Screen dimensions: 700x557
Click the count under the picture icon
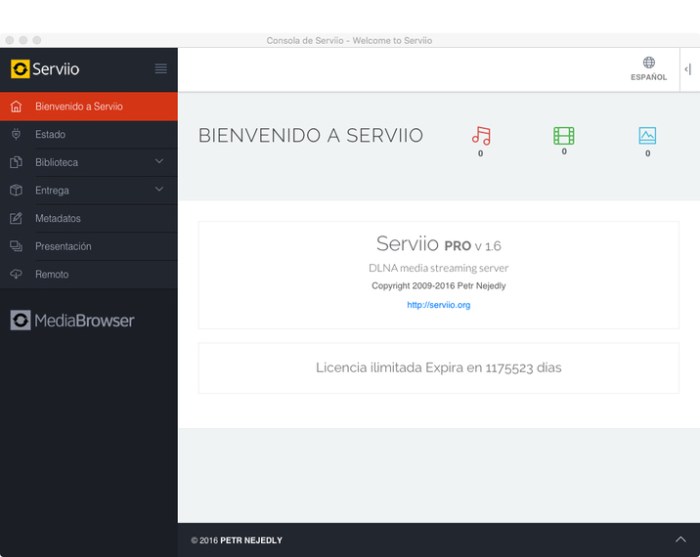(647, 154)
